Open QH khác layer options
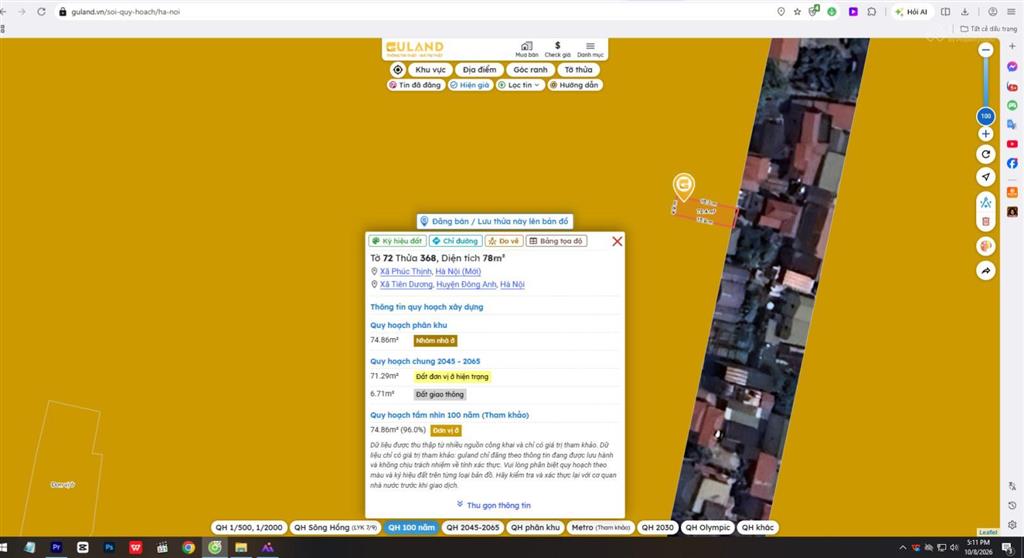 click(757, 527)
